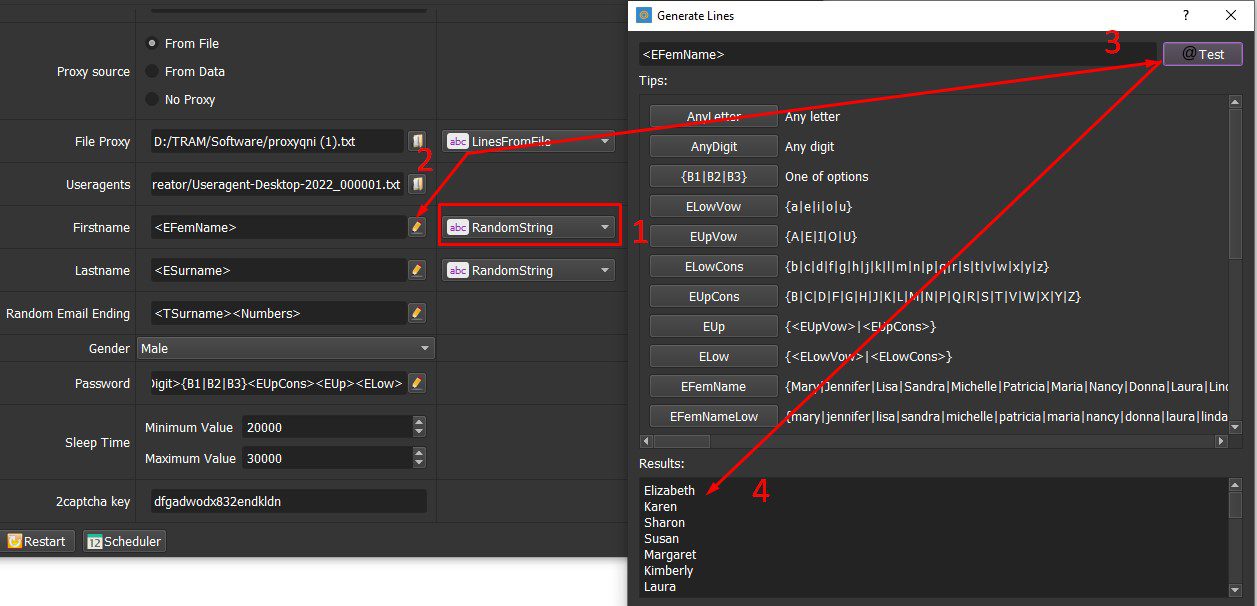Click the pencil edit icon beside Lastname
1257x606 pixels.
pos(417,270)
